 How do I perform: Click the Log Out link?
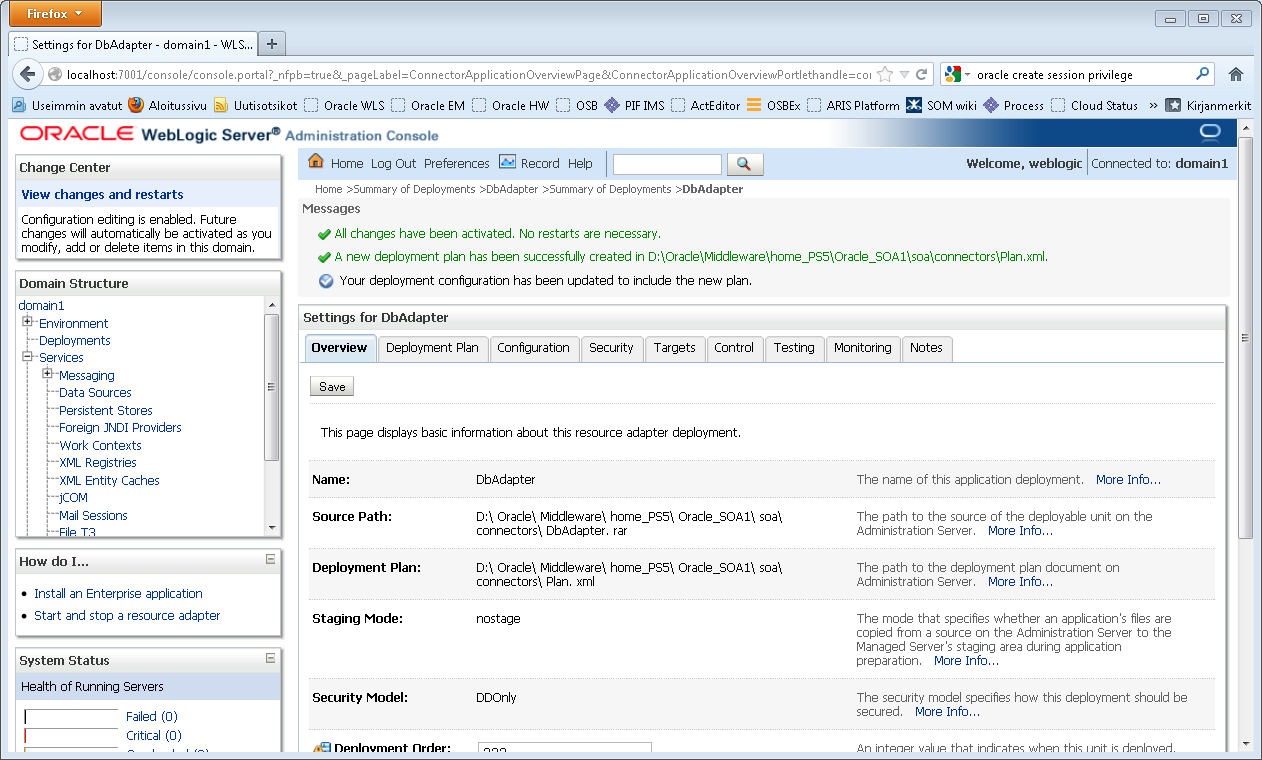coord(393,163)
